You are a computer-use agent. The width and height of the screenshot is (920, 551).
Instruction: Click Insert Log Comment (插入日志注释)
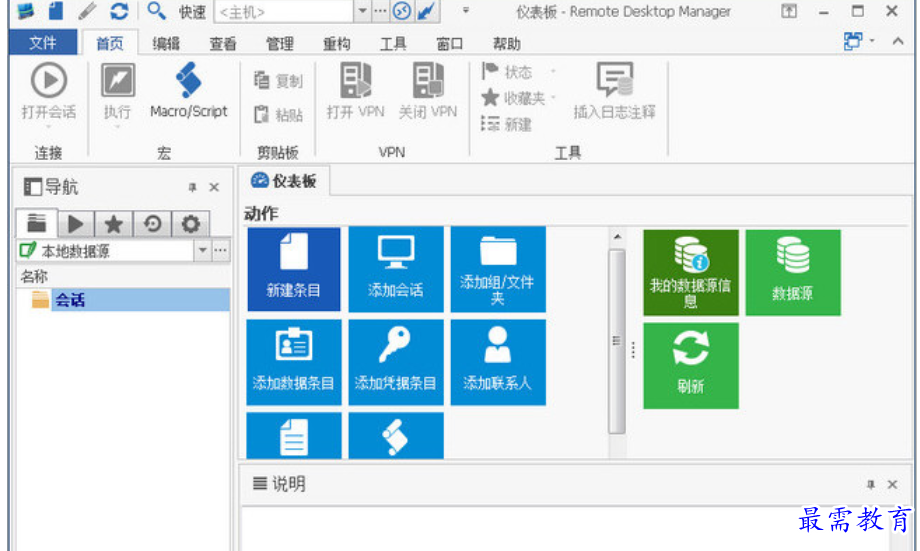pyautogui.click(x=614, y=91)
